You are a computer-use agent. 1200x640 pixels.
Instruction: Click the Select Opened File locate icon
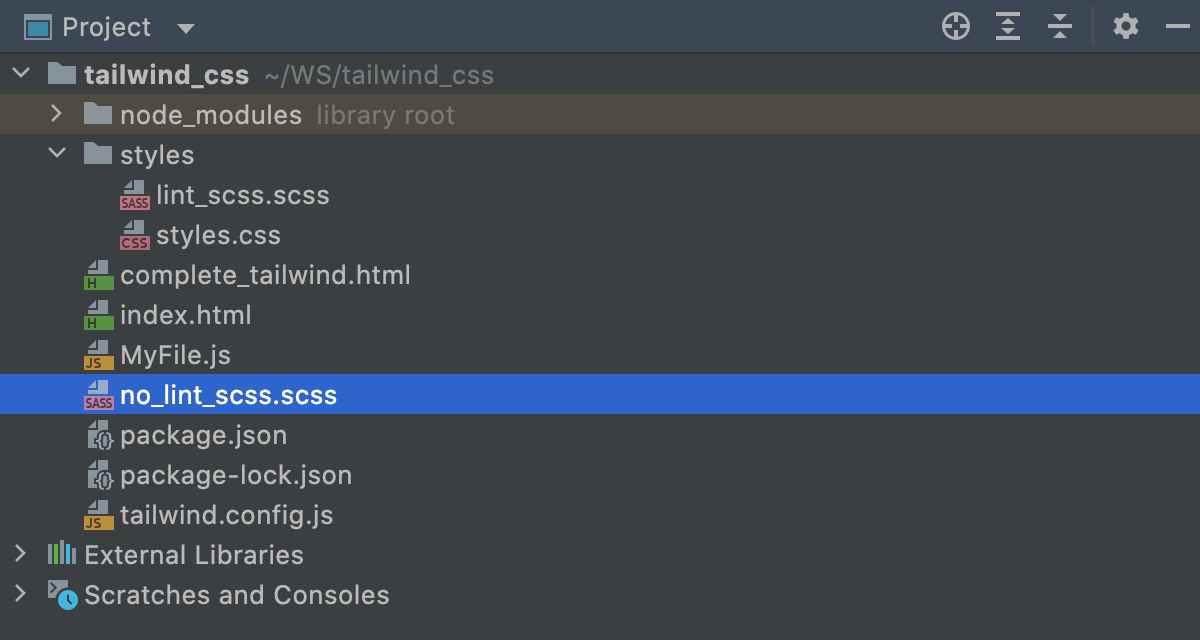[x=956, y=27]
